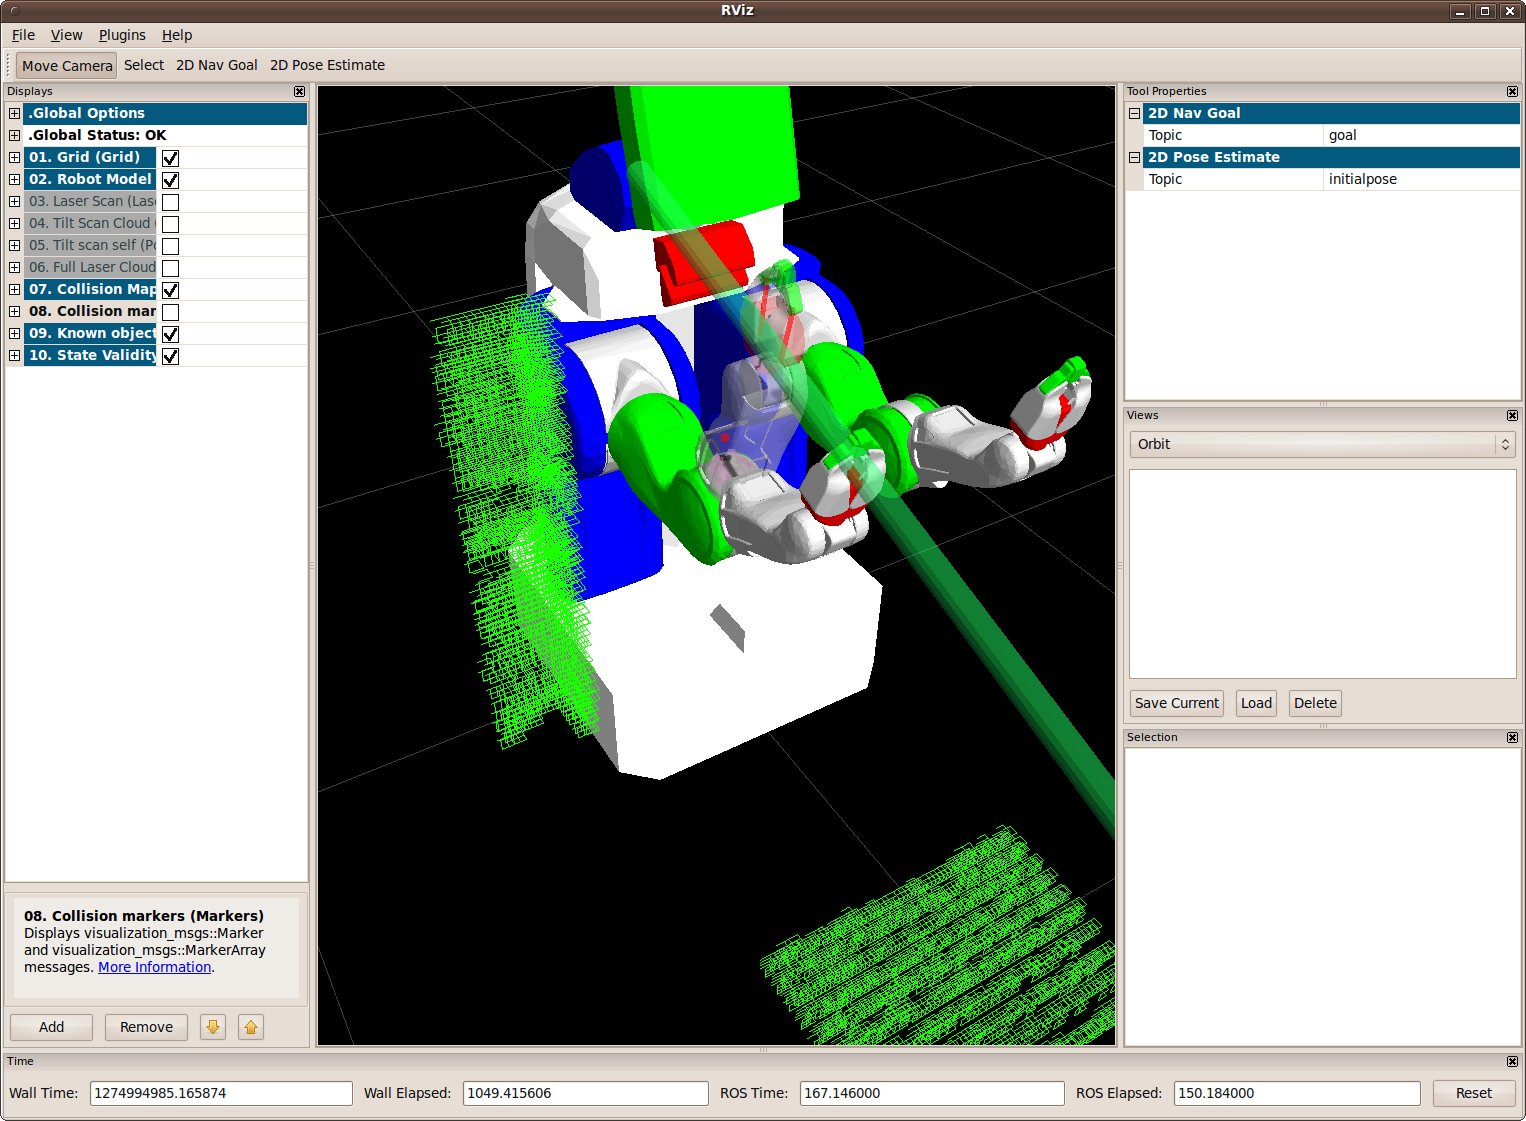Expand the 09. Known objects node
1526x1121 pixels.
coord(14,333)
